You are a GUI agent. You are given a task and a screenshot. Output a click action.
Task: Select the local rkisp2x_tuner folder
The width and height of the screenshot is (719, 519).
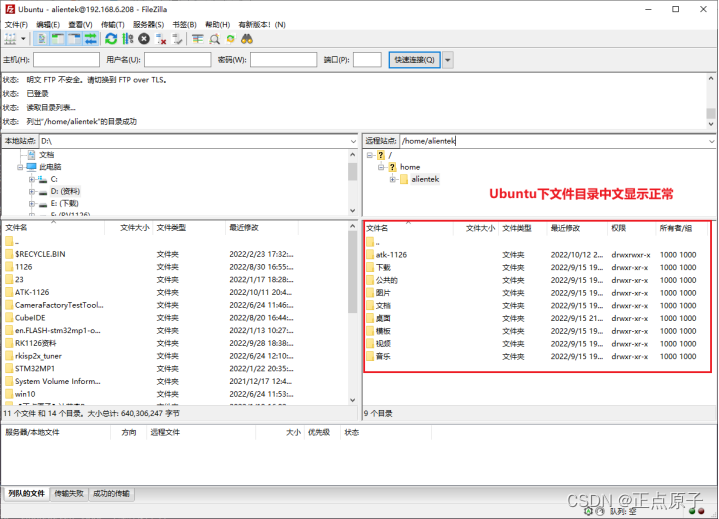[x=38, y=356]
